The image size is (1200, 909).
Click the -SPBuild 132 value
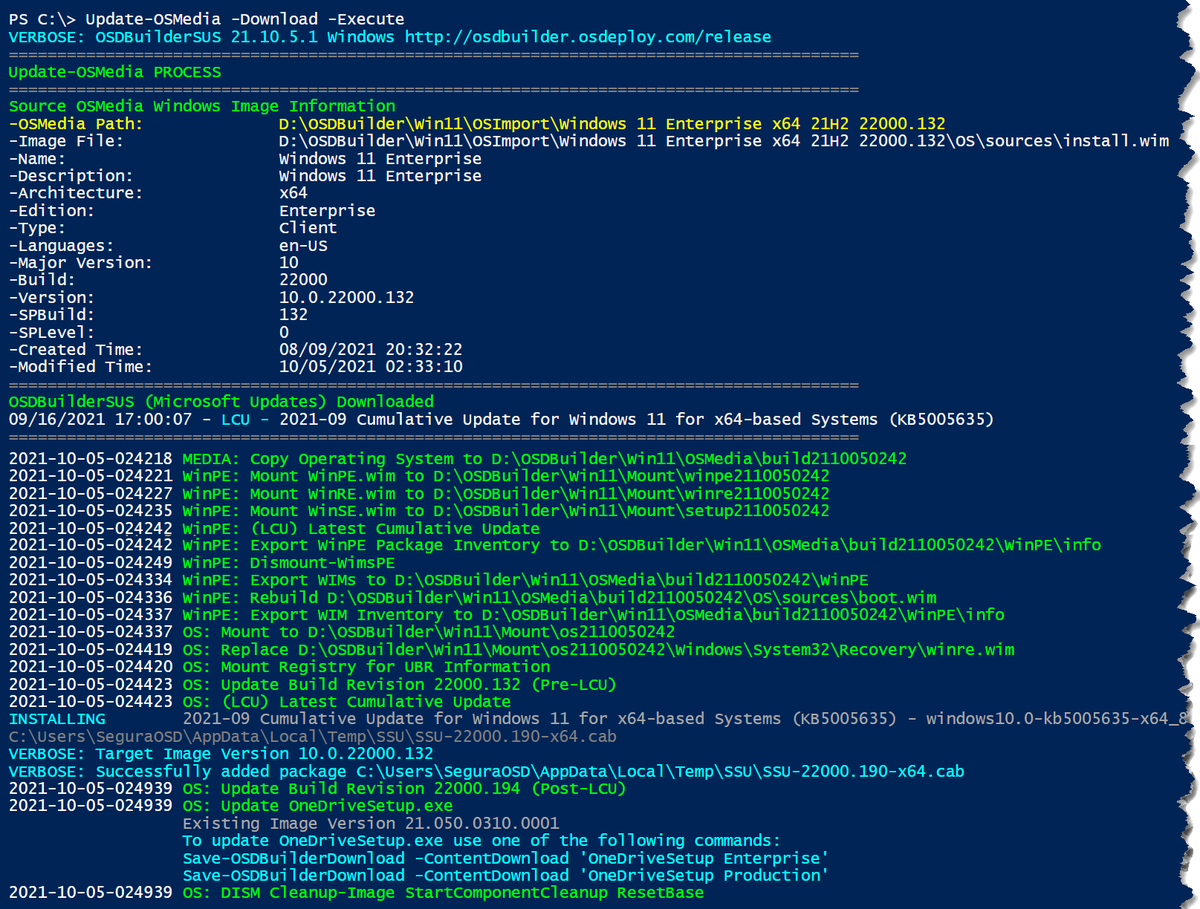[294, 314]
